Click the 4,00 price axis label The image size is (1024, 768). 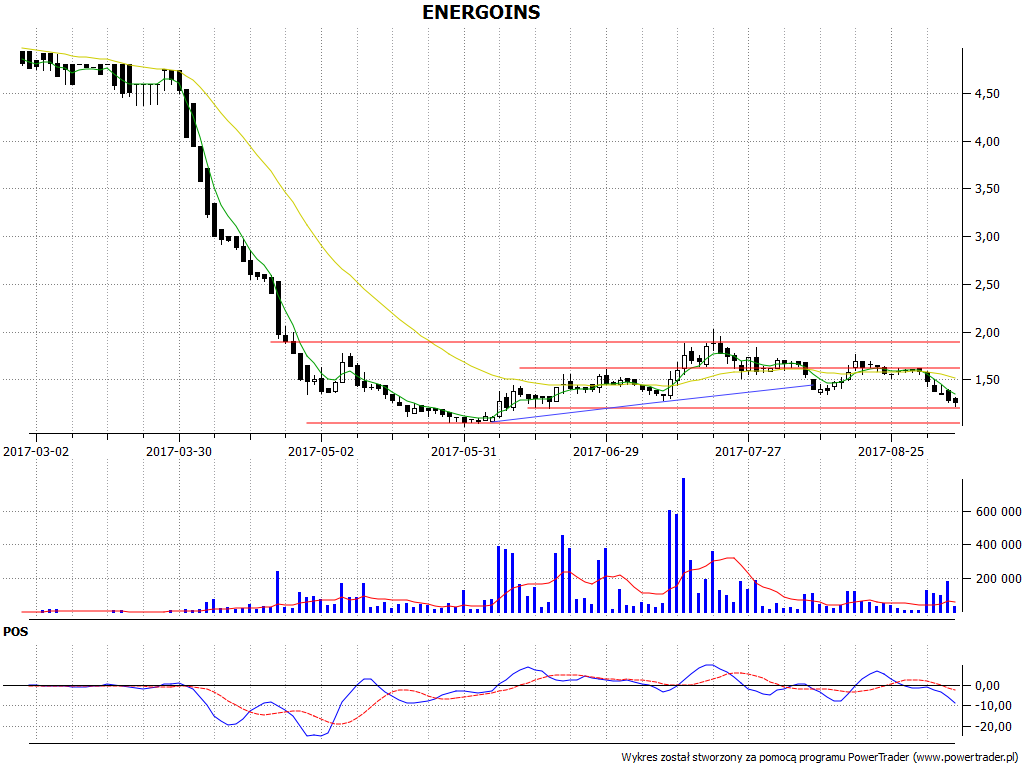pos(987,142)
